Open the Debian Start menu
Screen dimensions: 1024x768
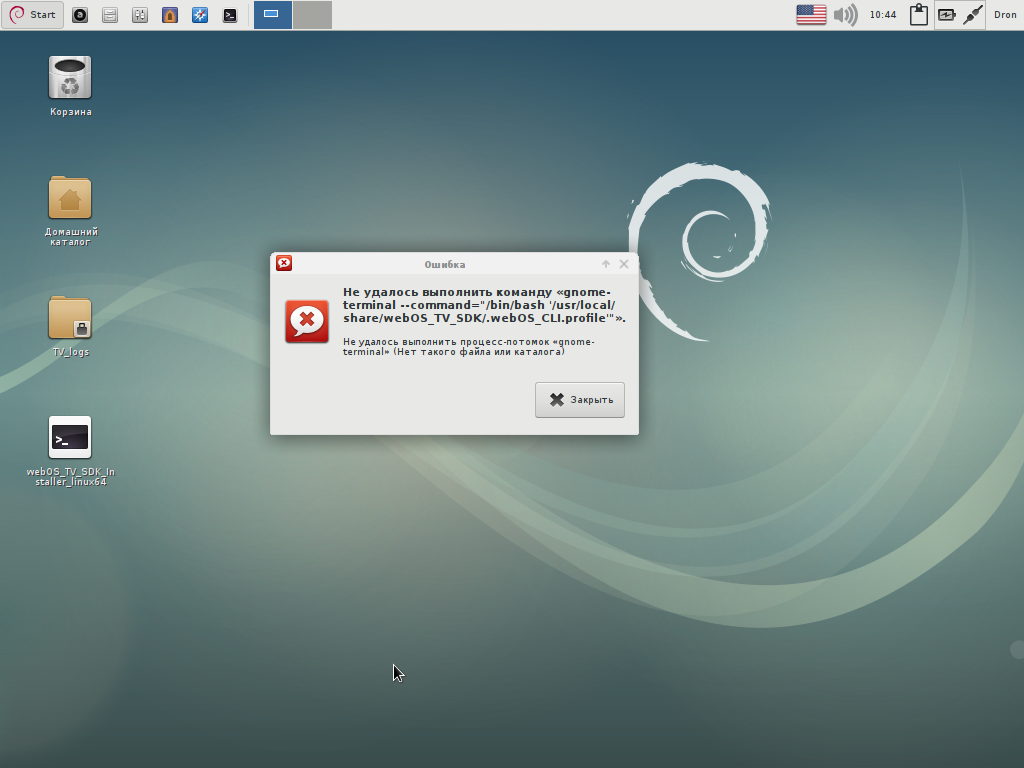click(33, 15)
